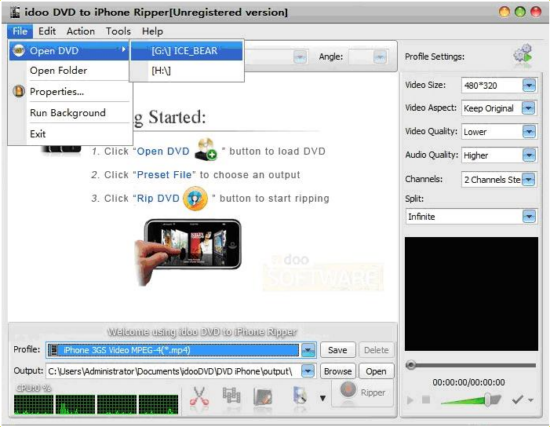Screen dimensions: 550x427
Task: Click the black video preview area
Action: (471, 294)
